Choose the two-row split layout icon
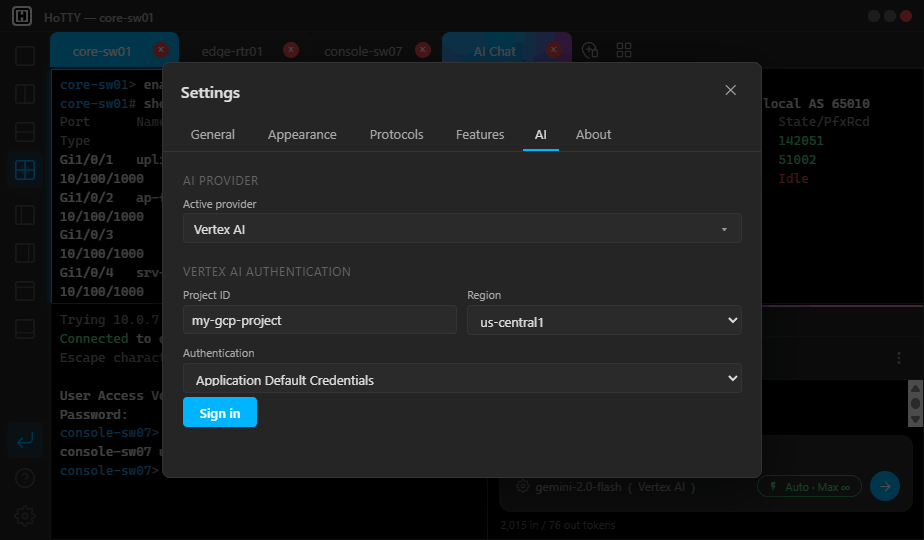This screenshot has width=924, height=540. pos(25,132)
